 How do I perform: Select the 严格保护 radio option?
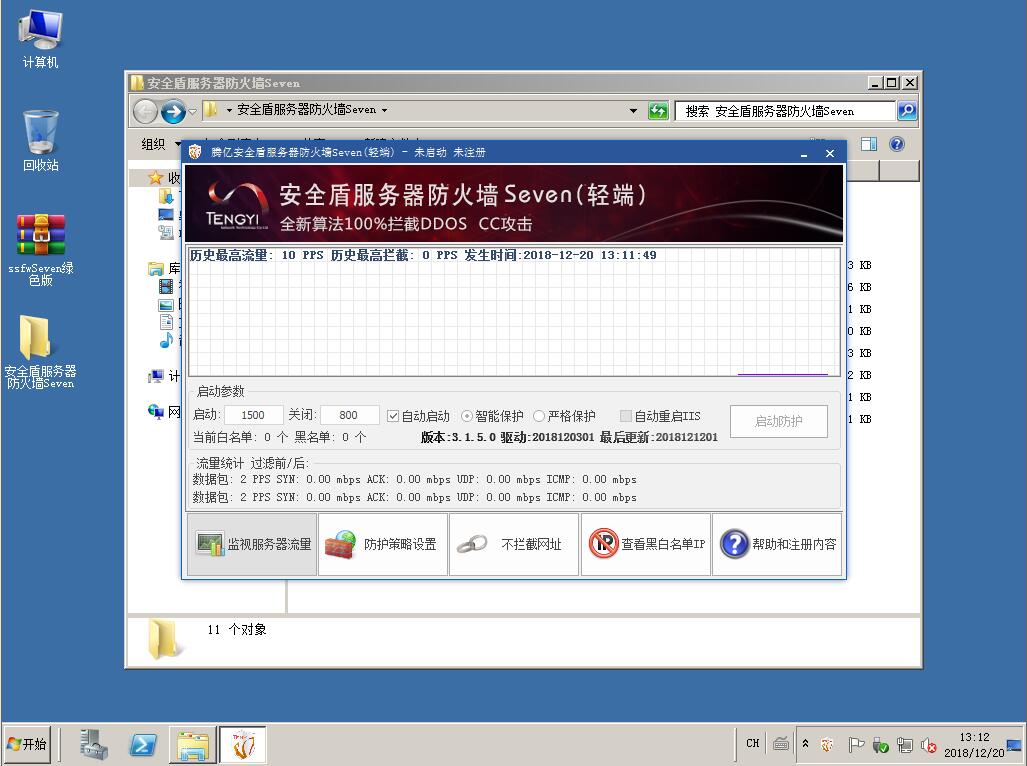point(565,416)
